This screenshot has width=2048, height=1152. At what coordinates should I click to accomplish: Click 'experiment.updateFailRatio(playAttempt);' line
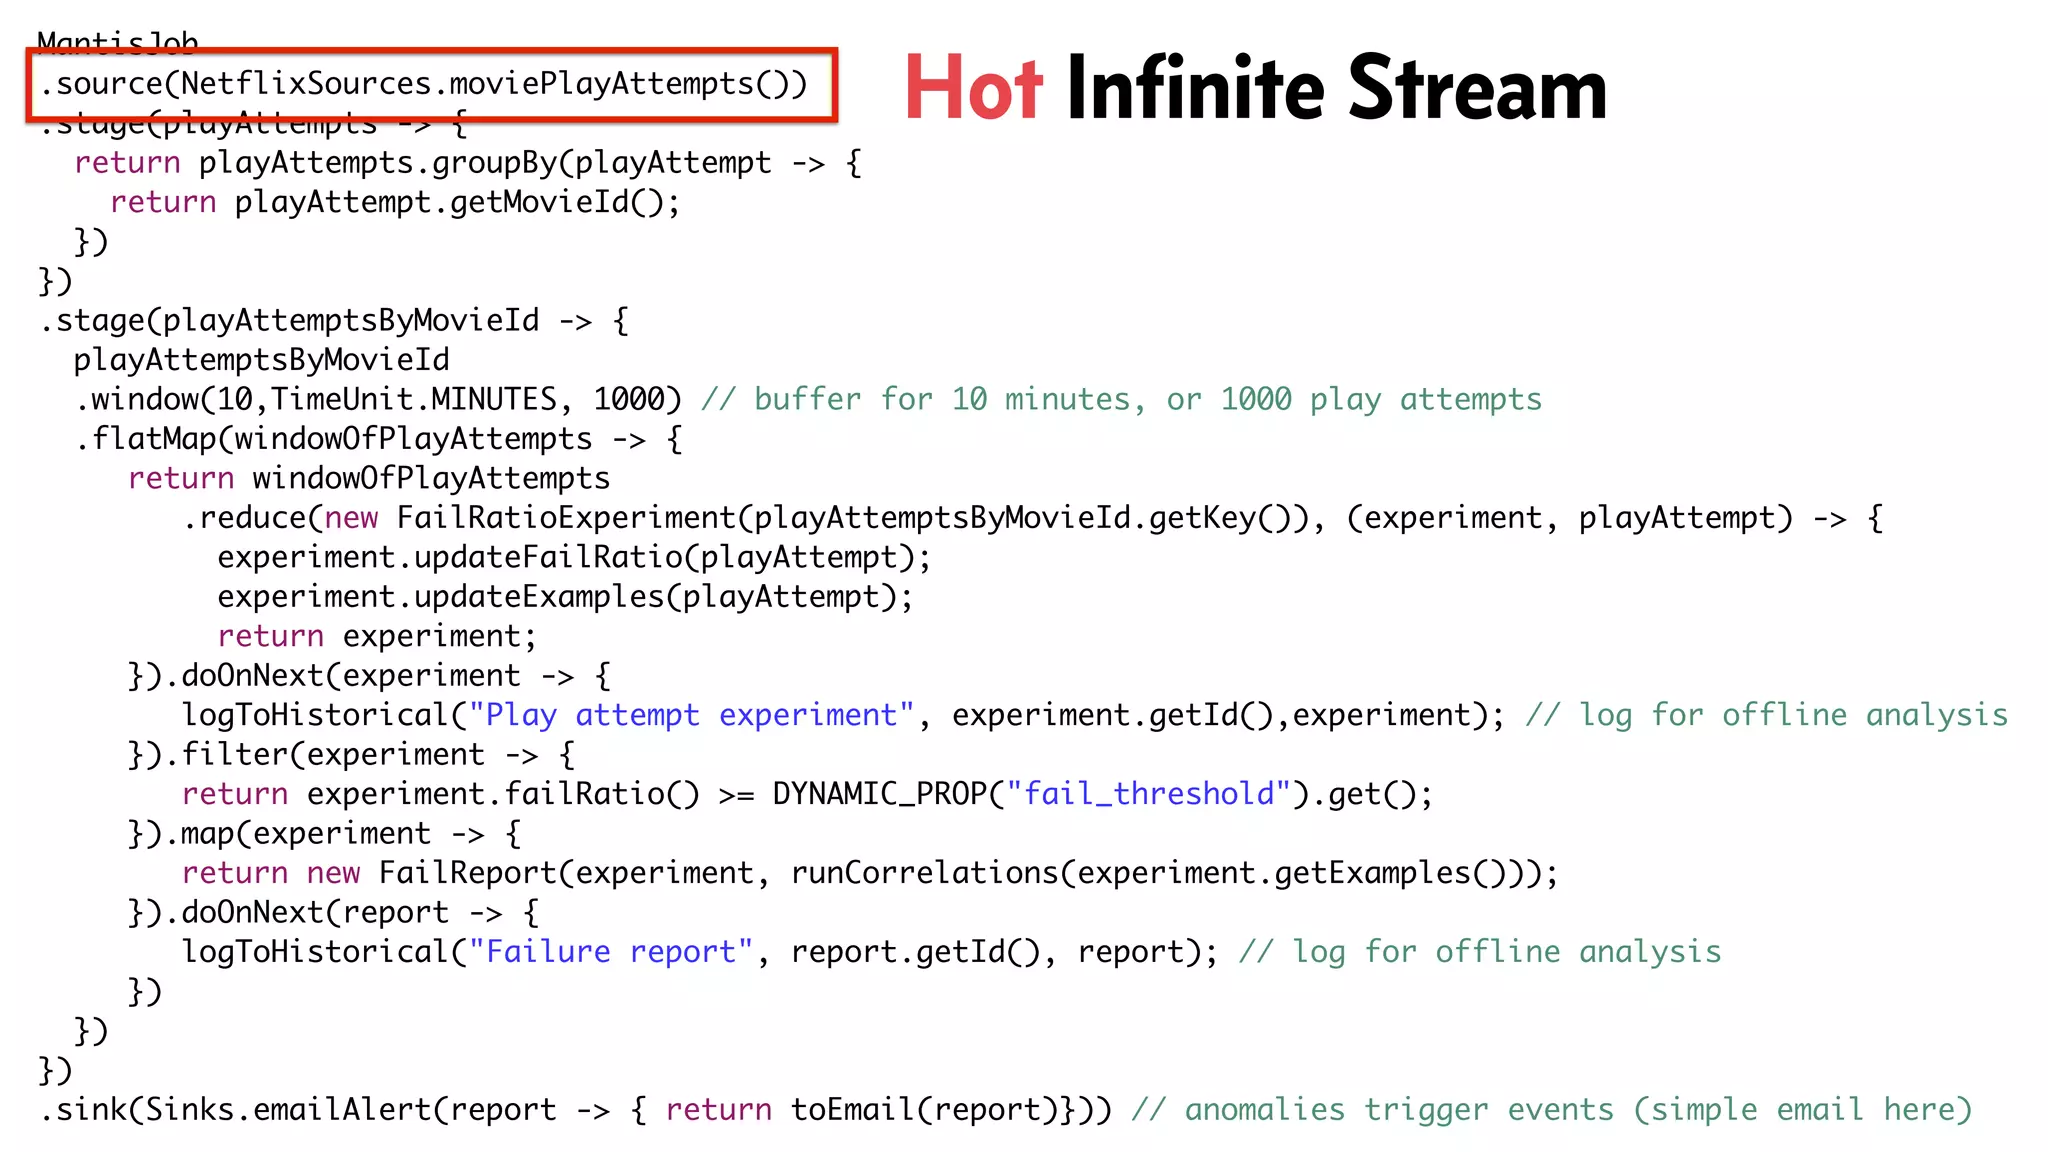(x=574, y=558)
